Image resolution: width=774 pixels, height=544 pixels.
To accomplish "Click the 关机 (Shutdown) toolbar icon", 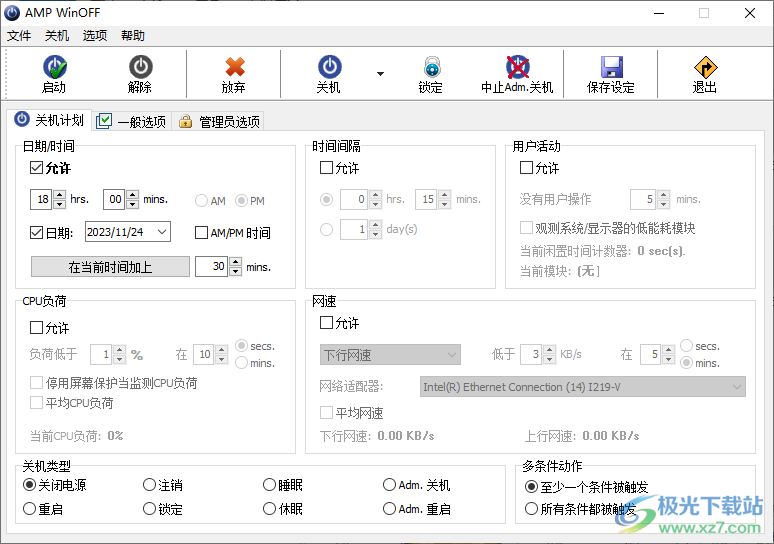I will pyautogui.click(x=329, y=67).
